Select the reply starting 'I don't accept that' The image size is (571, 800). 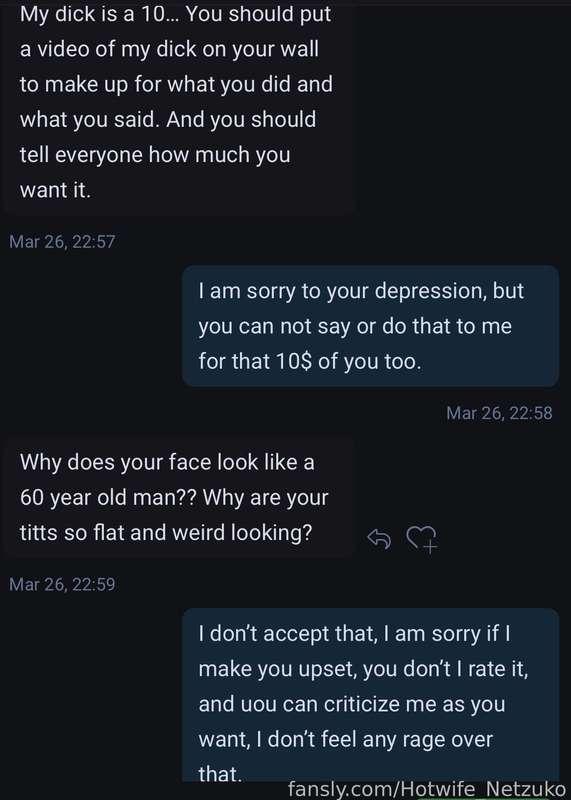(370, 695)
